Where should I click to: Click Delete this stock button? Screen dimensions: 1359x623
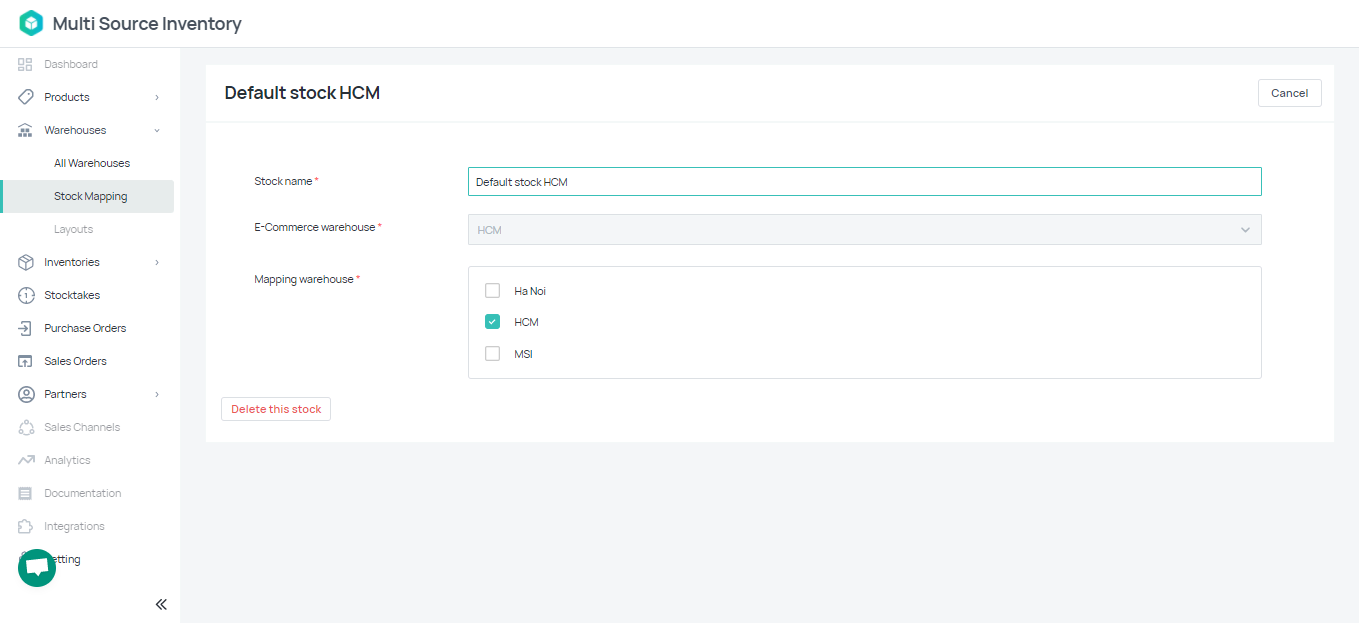276,409
